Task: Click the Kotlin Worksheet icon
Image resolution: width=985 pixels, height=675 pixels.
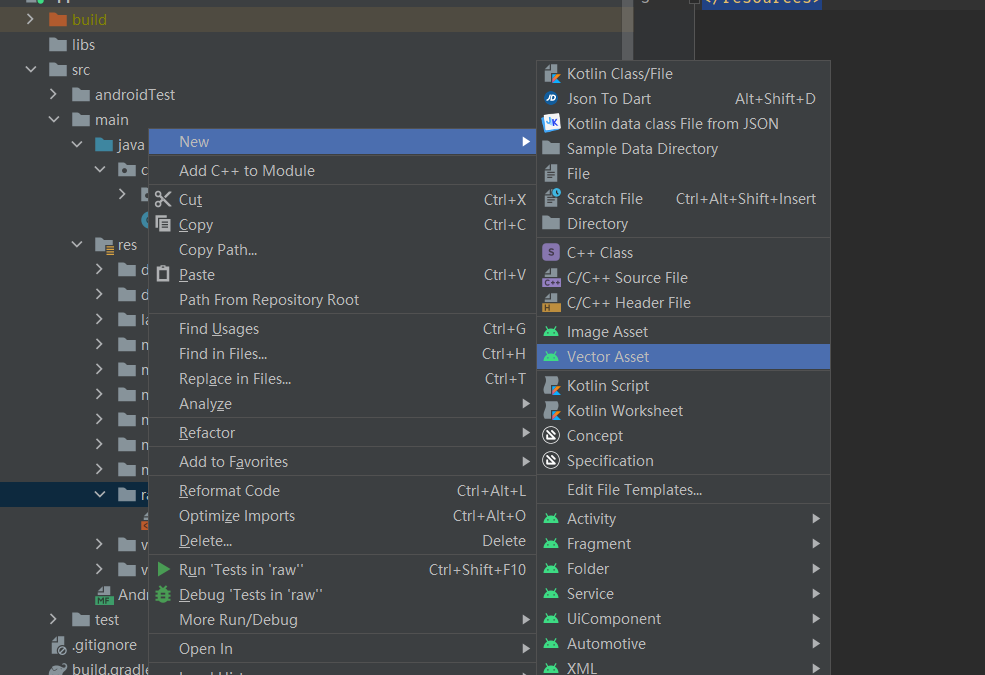Action: tap(552, 411)
